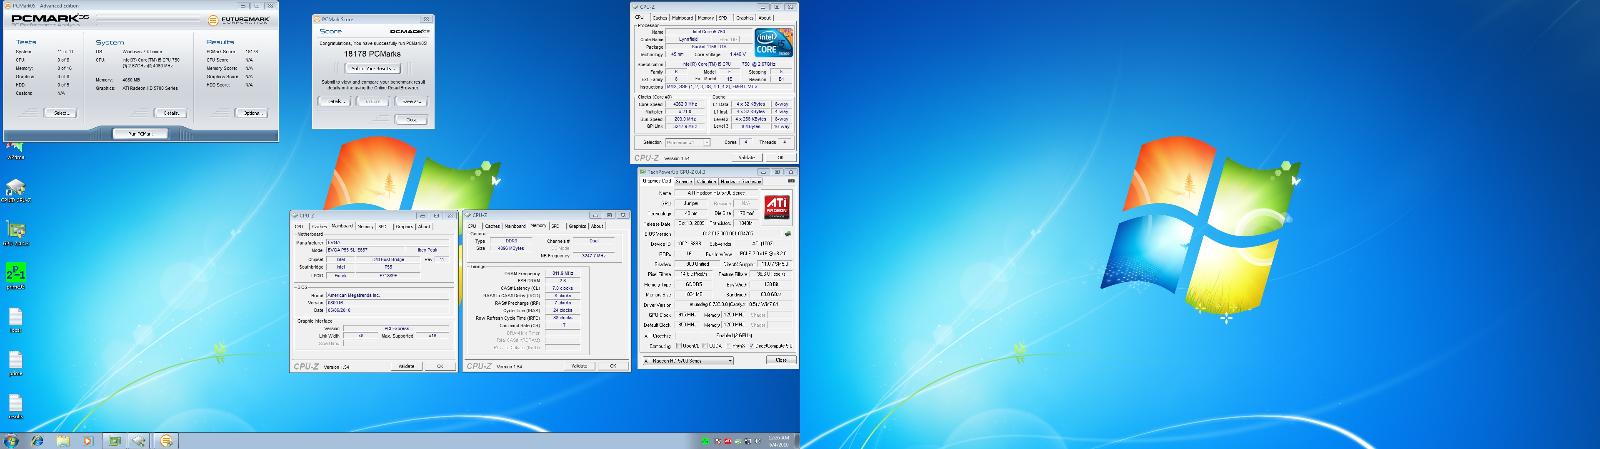Select CPU tab in CPU-Z Mainboard window

click(x=299, y=226)
